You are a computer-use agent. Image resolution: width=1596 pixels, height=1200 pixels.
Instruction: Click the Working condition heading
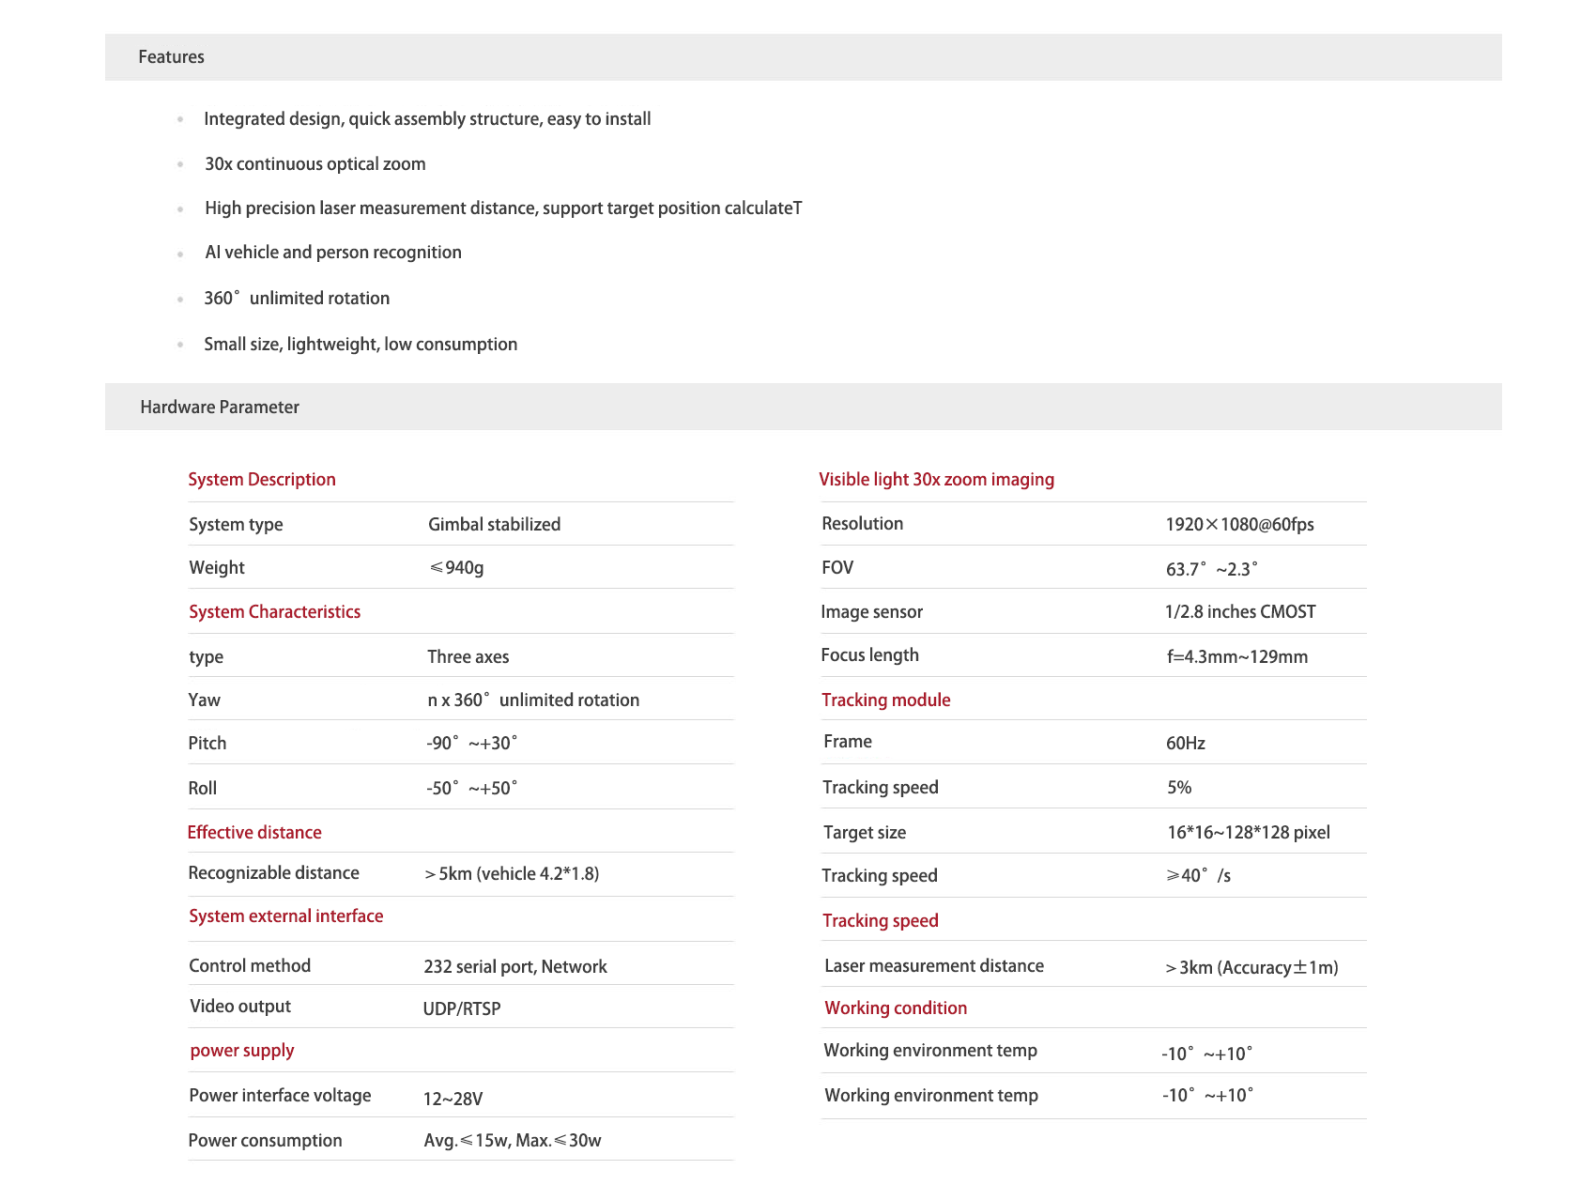pos(896,1008)
